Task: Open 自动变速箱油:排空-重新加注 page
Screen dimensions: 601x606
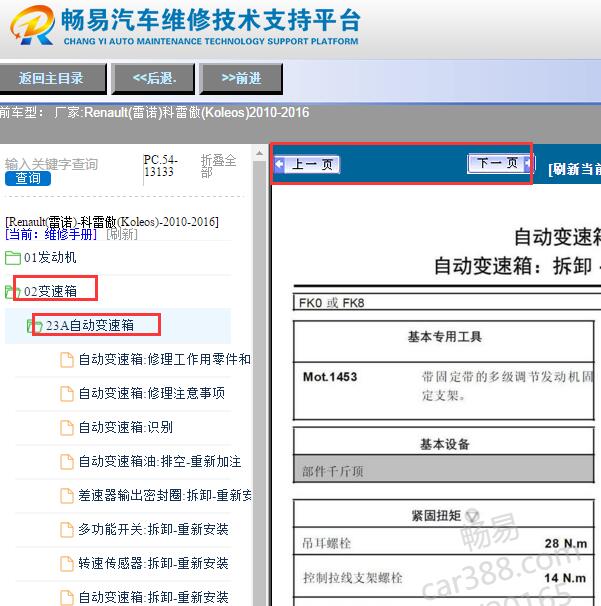Action: click(160, 461)
